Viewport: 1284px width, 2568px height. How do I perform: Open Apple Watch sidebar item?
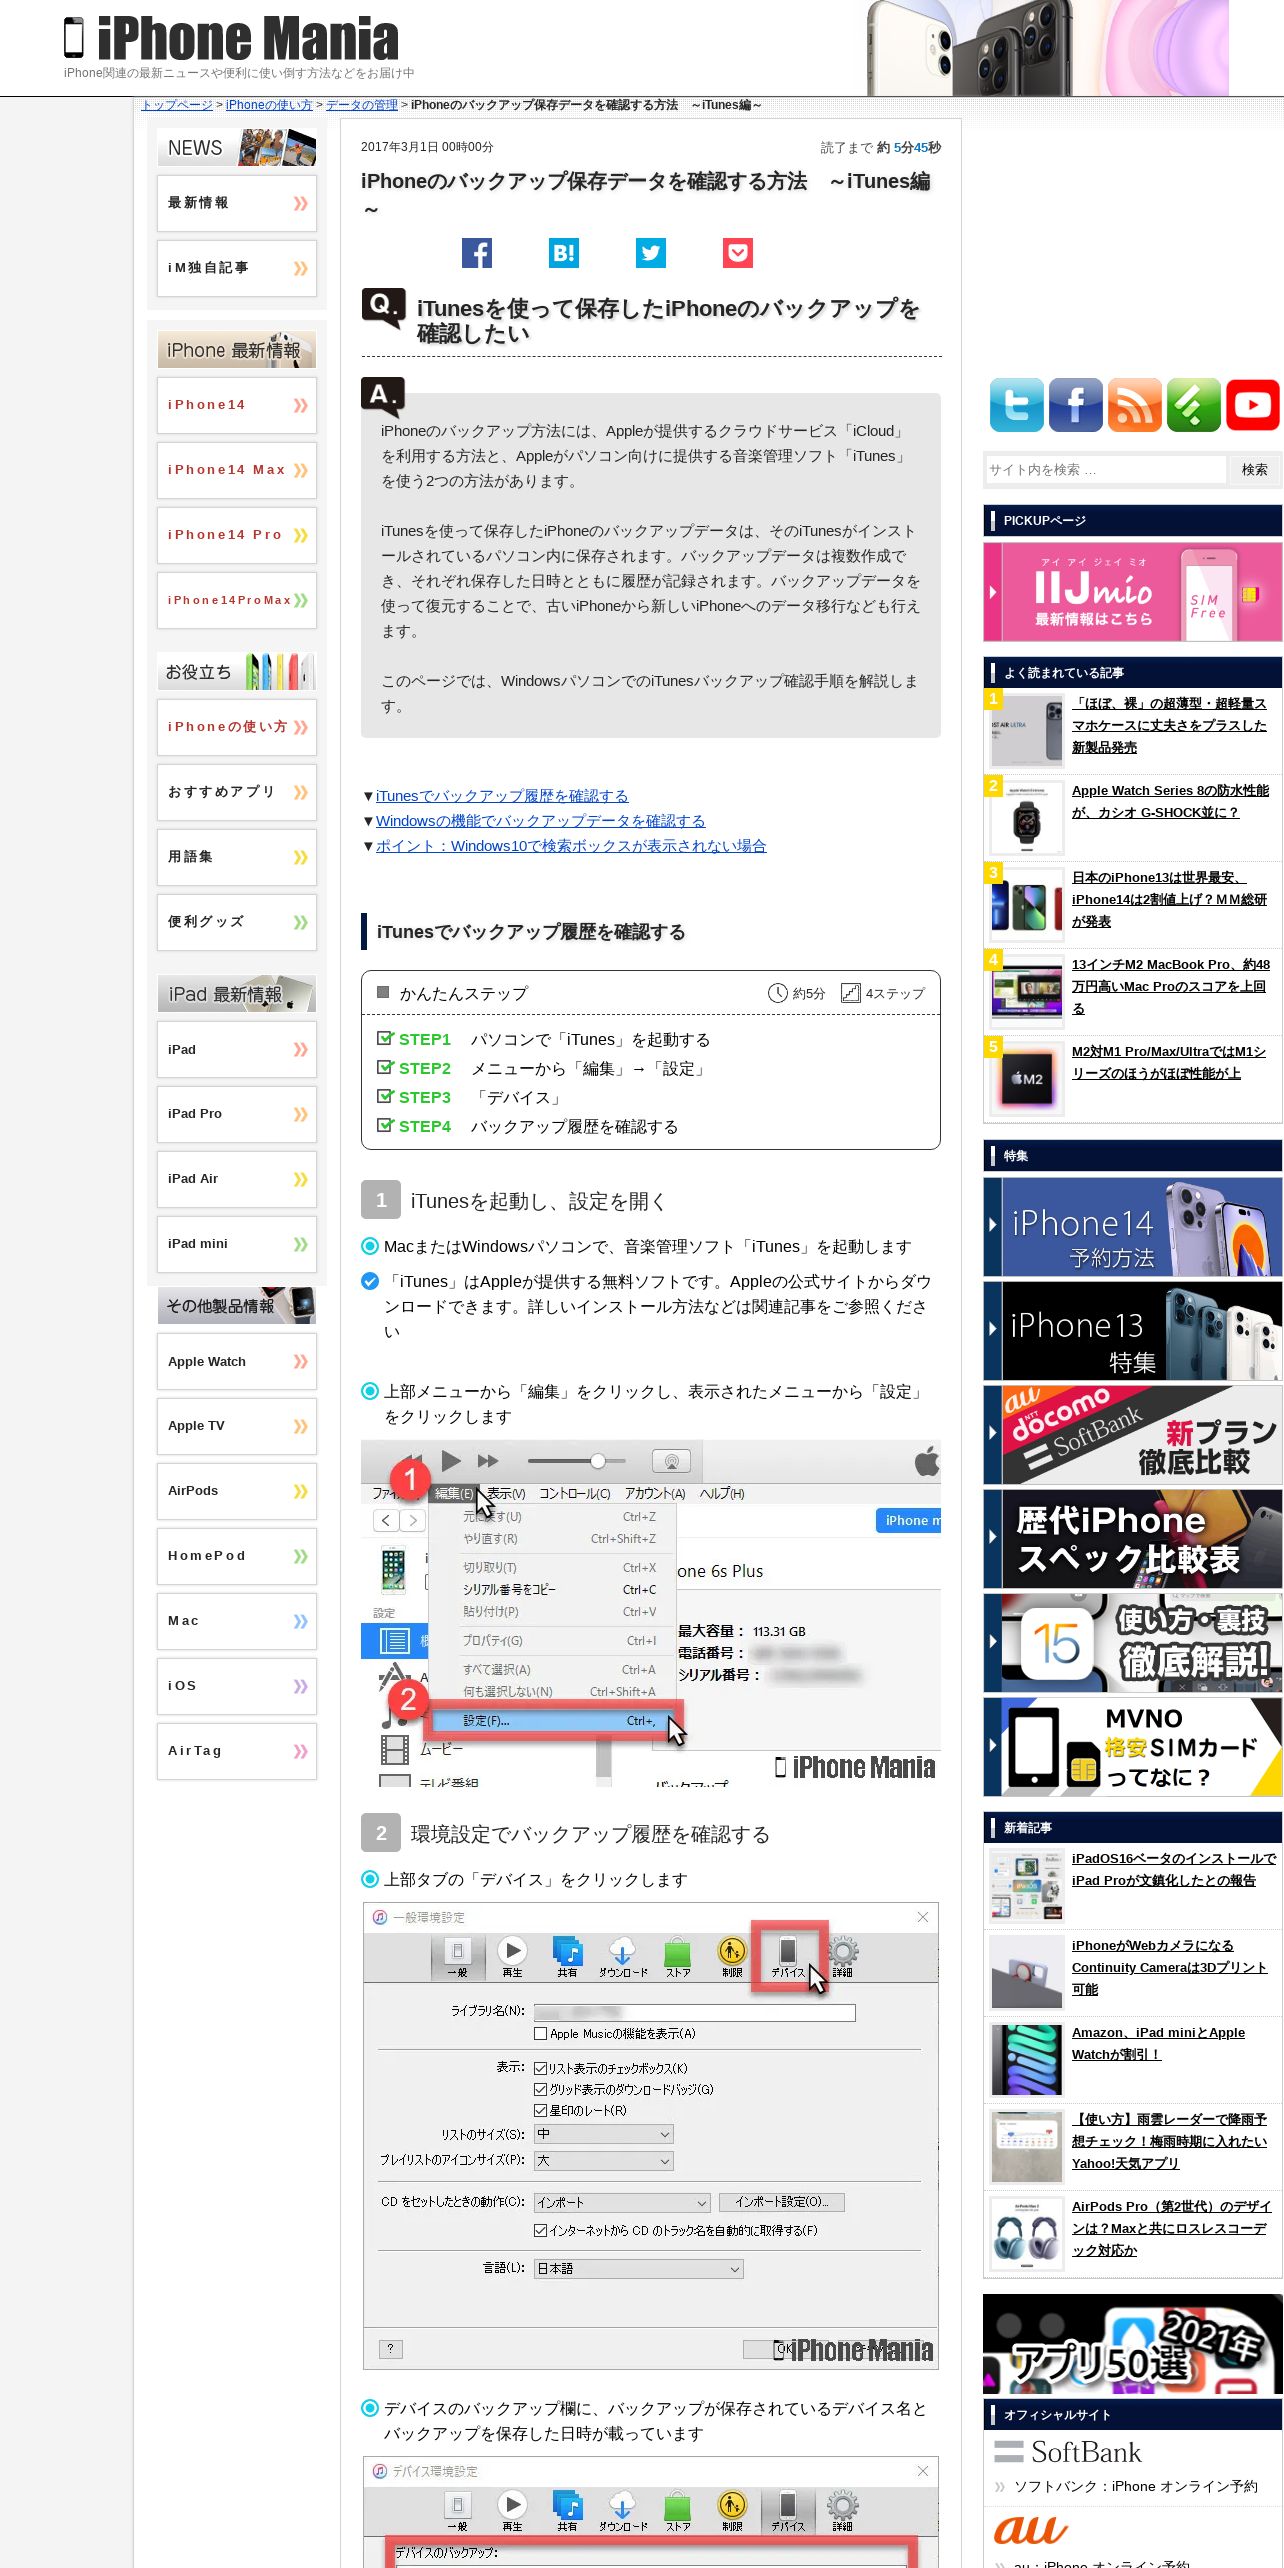pyautogui.click(x=237, y=1361)
